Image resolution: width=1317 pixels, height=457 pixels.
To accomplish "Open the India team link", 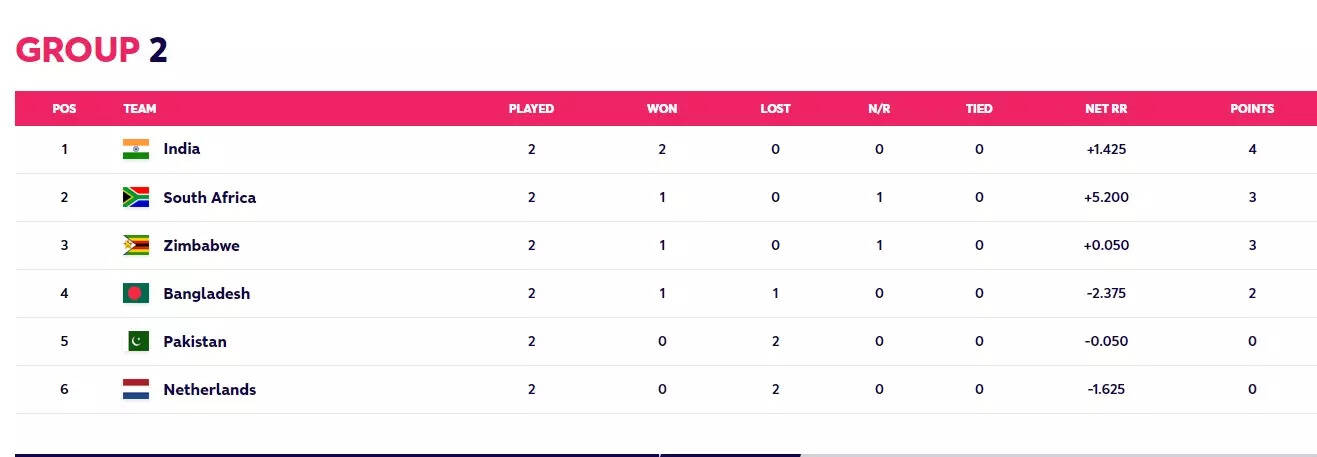I will pyautogui.click(x=182, y=149).
